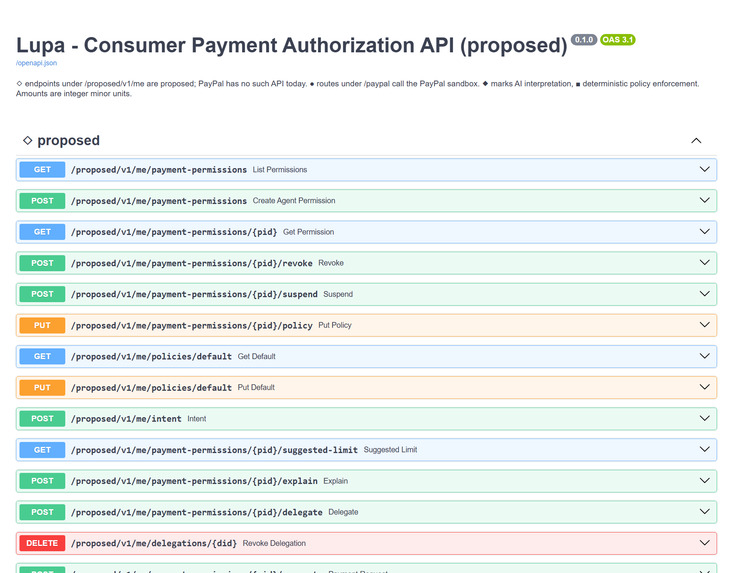The width and height of the screenshot is (733, 573).
Task: Click POST badge for the intent endpoint
Action: (x=42, y=419)
